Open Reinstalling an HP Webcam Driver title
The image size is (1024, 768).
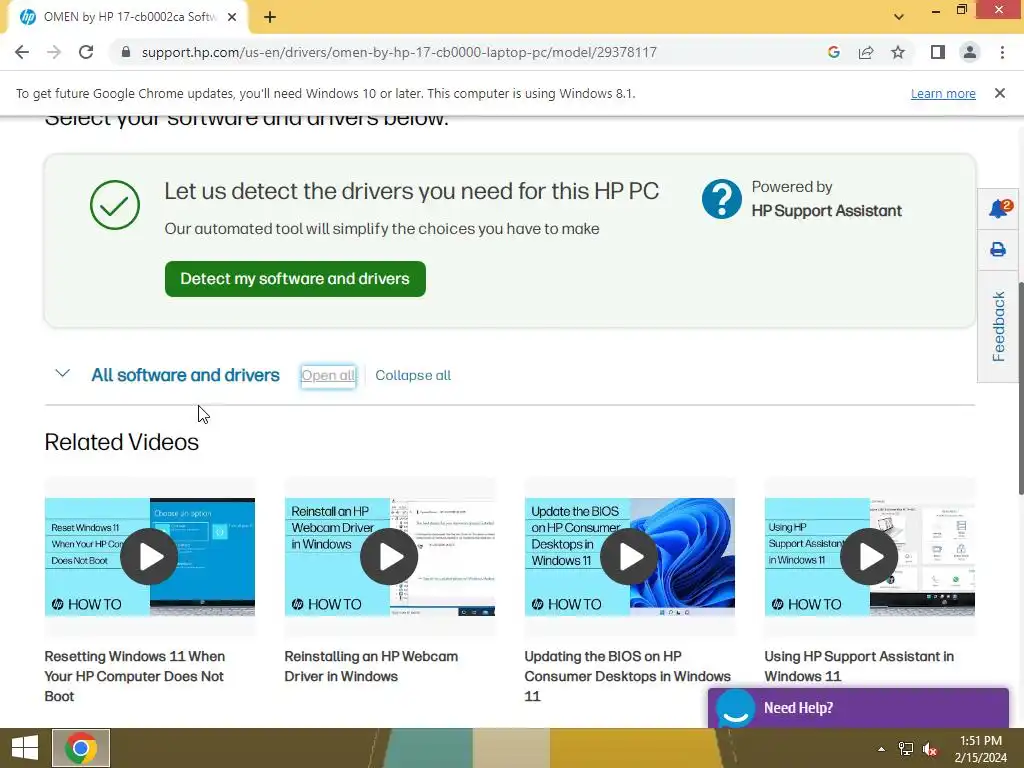[x=371, y=666]
